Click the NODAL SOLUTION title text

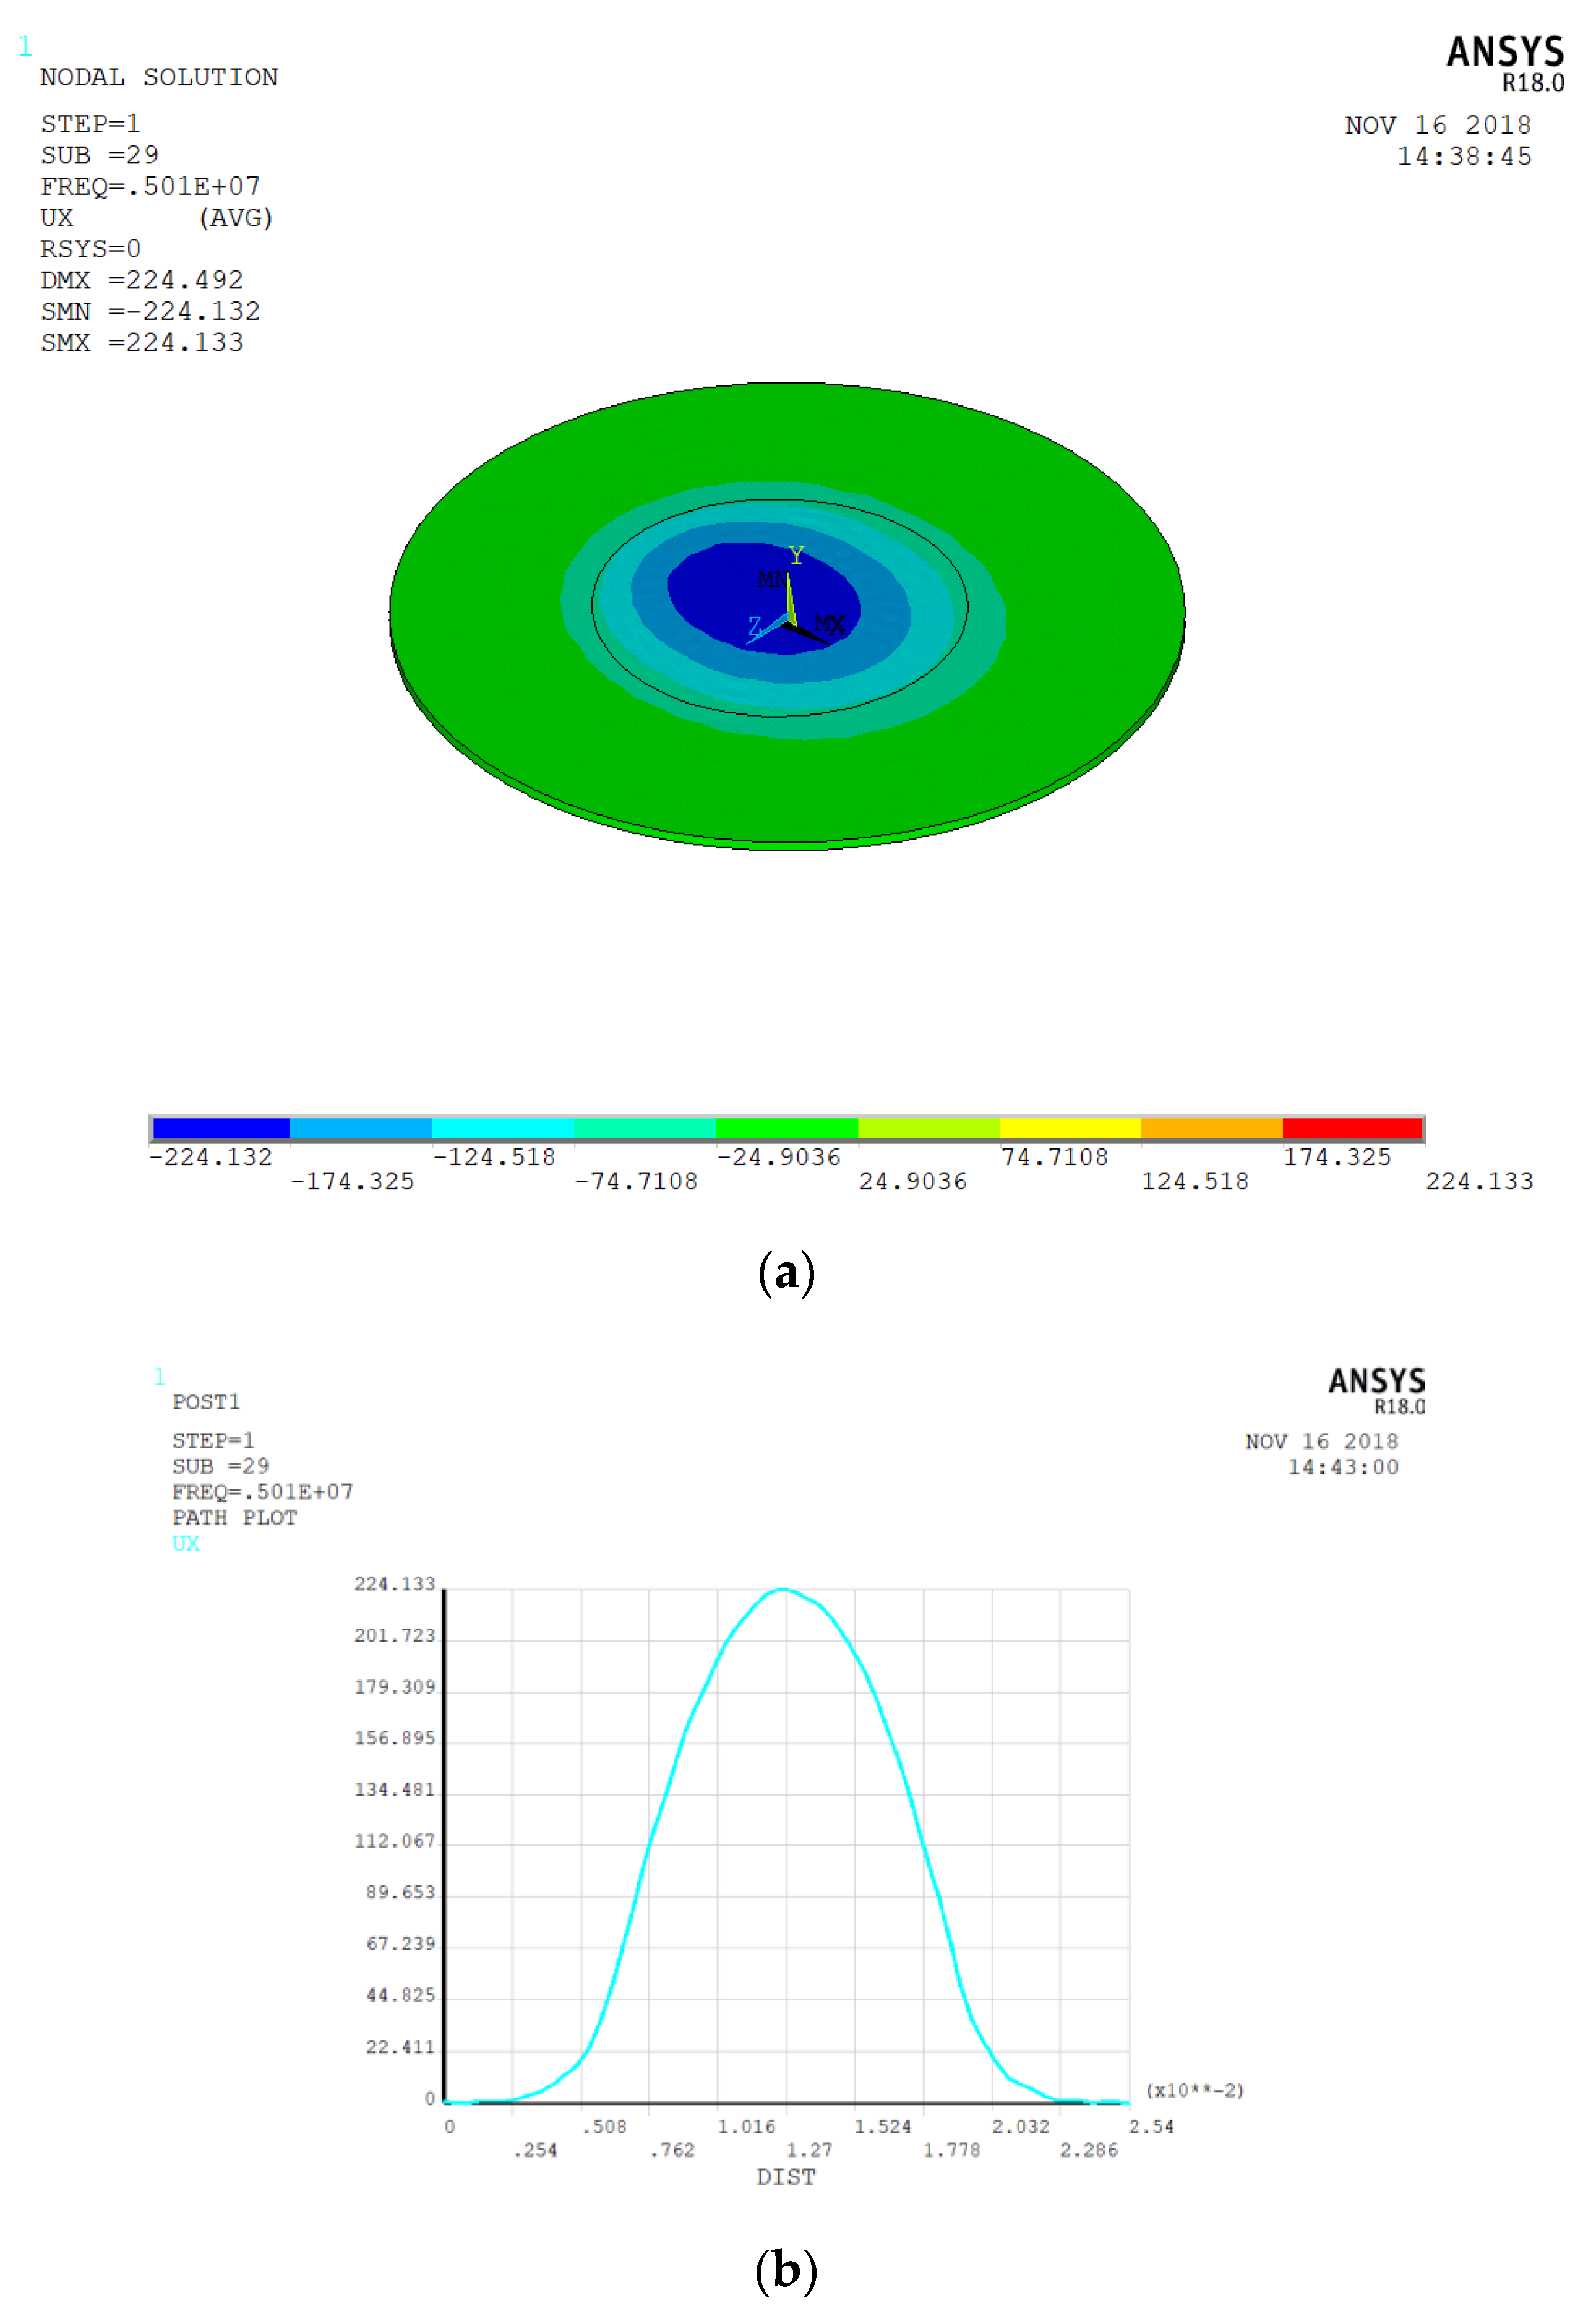click(159, 78)
